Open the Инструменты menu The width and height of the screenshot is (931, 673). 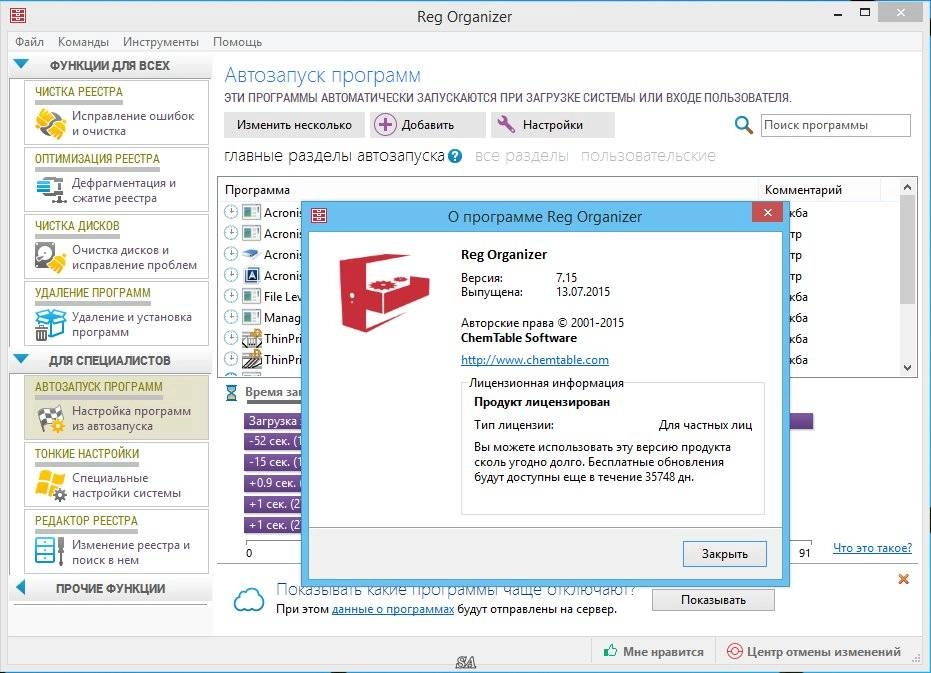click(160, 42)
